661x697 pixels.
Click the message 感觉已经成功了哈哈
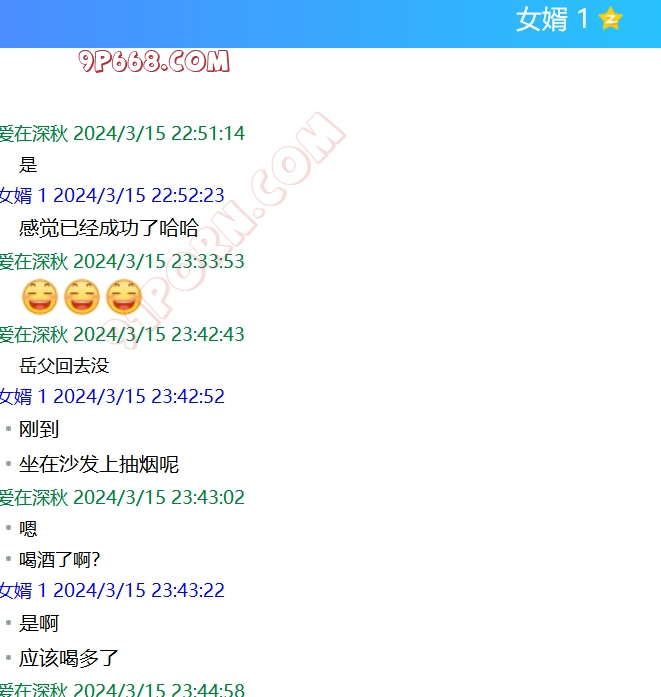tap(109, 227)
